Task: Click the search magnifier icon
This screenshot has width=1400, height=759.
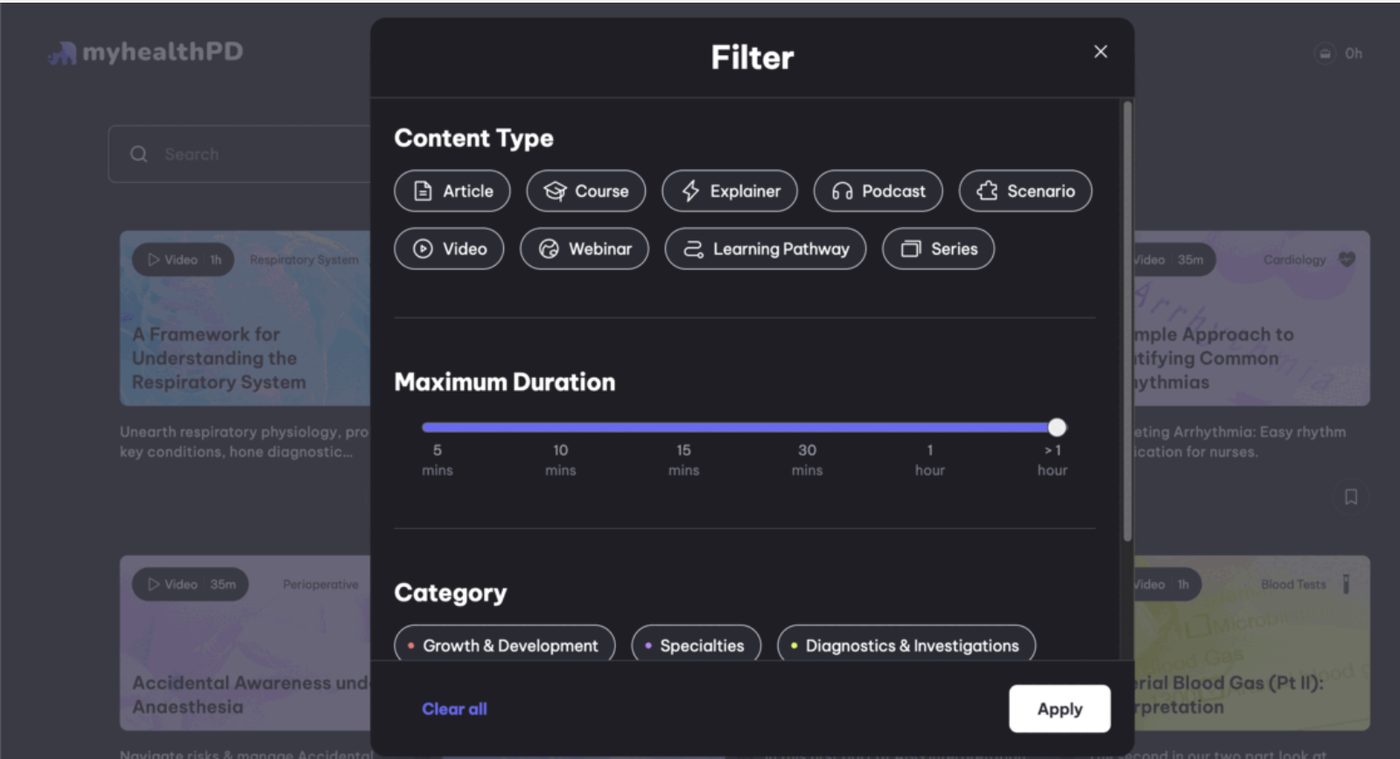Action: tap(139, 154)
